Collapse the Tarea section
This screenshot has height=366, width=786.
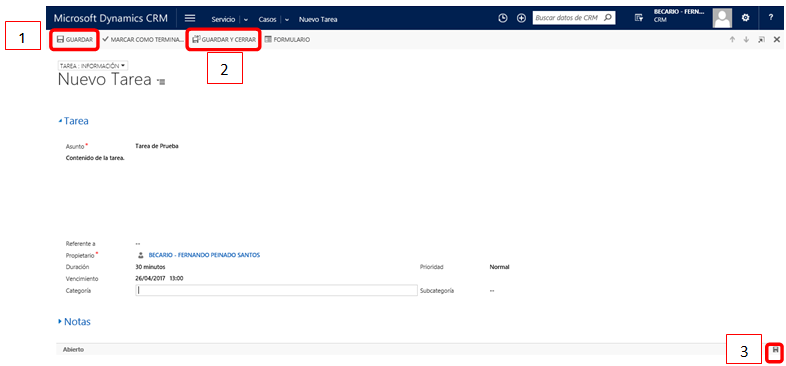[73, 121]
